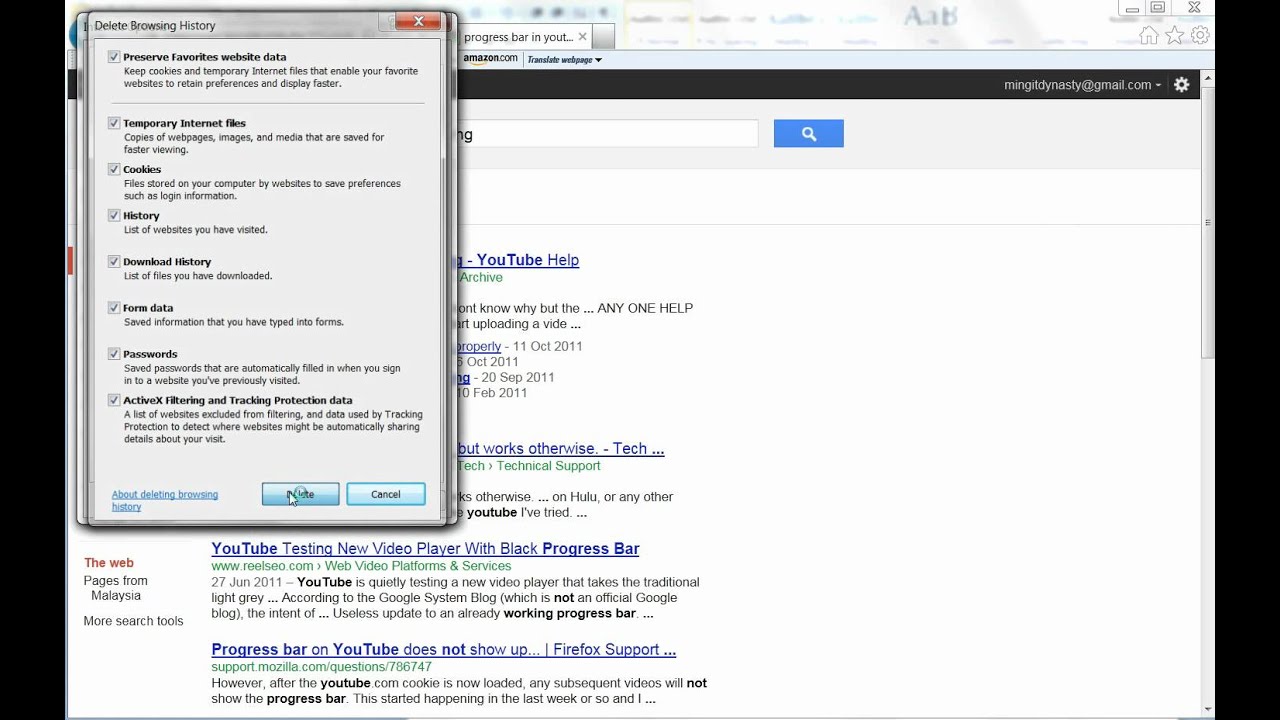The width and height of the screenshot is (1280, 720).
Task: Go to the browser Home page icon
Action: [1149, 36]
